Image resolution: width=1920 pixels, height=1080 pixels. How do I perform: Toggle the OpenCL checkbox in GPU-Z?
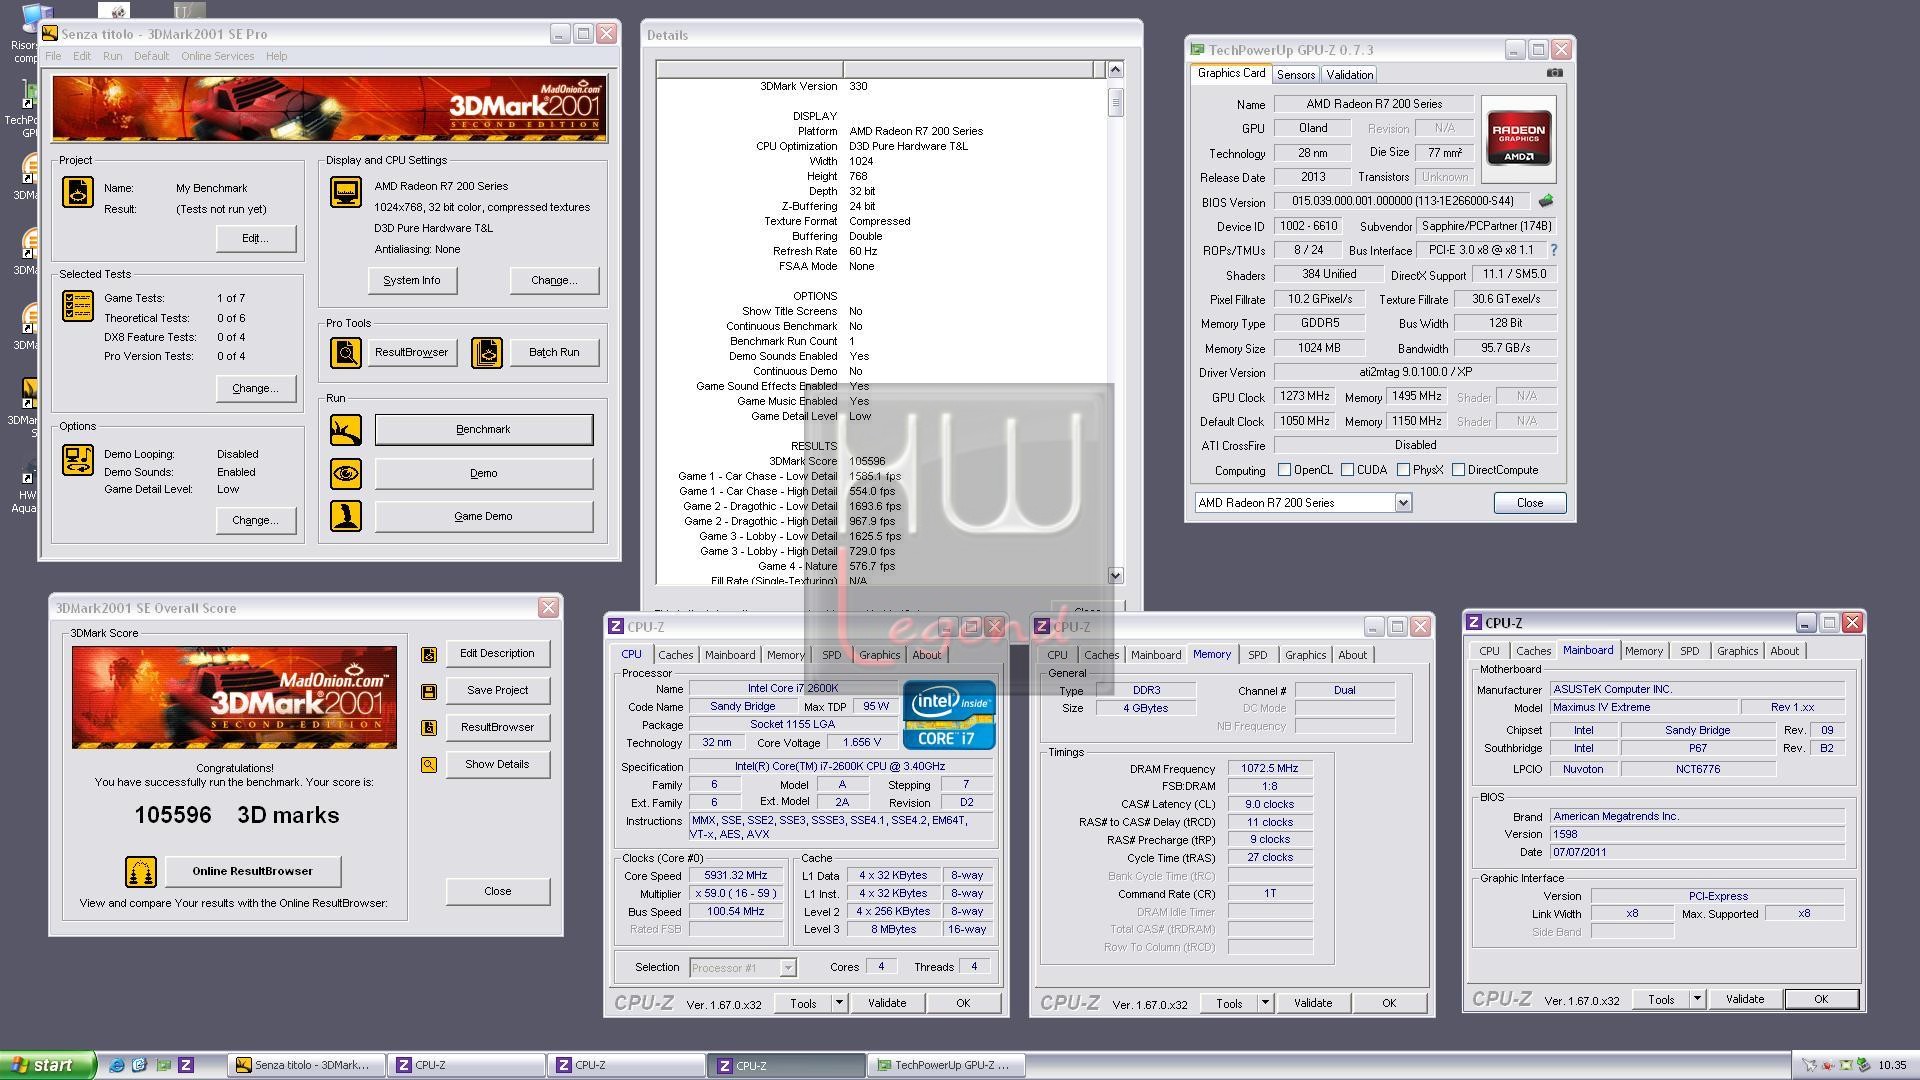(x=1284, y=470)
